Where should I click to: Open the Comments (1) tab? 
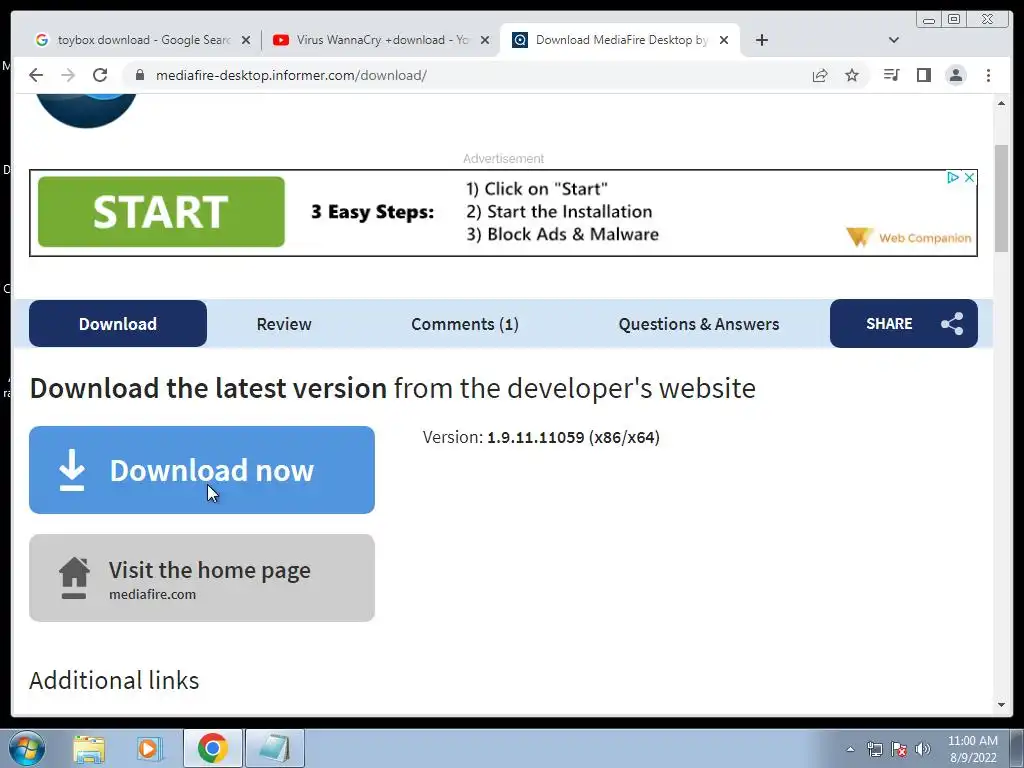click(465, 324)
